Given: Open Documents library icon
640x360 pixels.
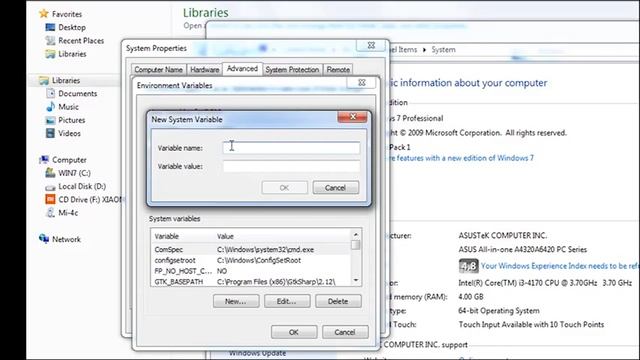Looking at the screenshot, I should [50, 93].
